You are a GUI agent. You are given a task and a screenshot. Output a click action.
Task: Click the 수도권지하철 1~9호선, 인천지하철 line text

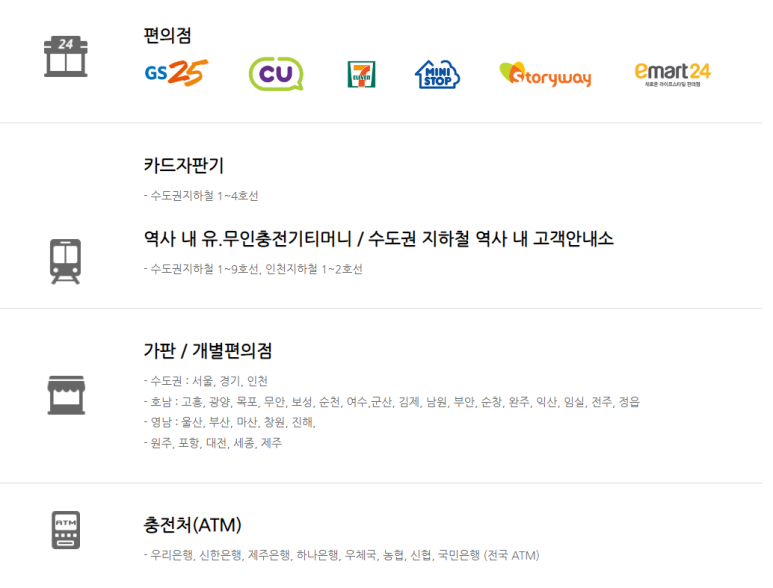point(253,269)
